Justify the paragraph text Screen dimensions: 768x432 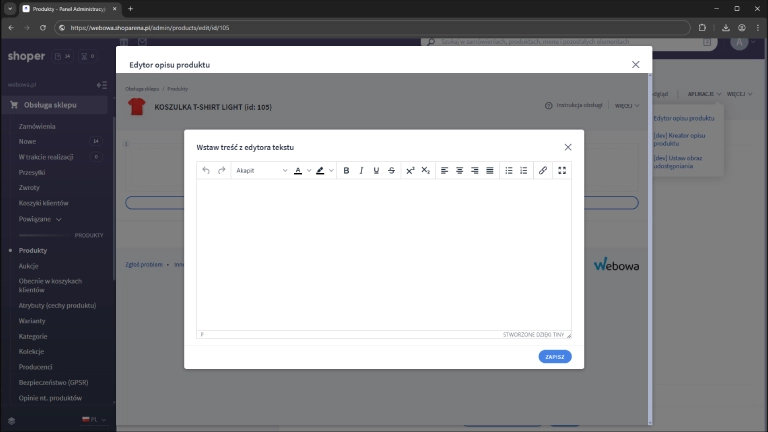click(489, 171)
